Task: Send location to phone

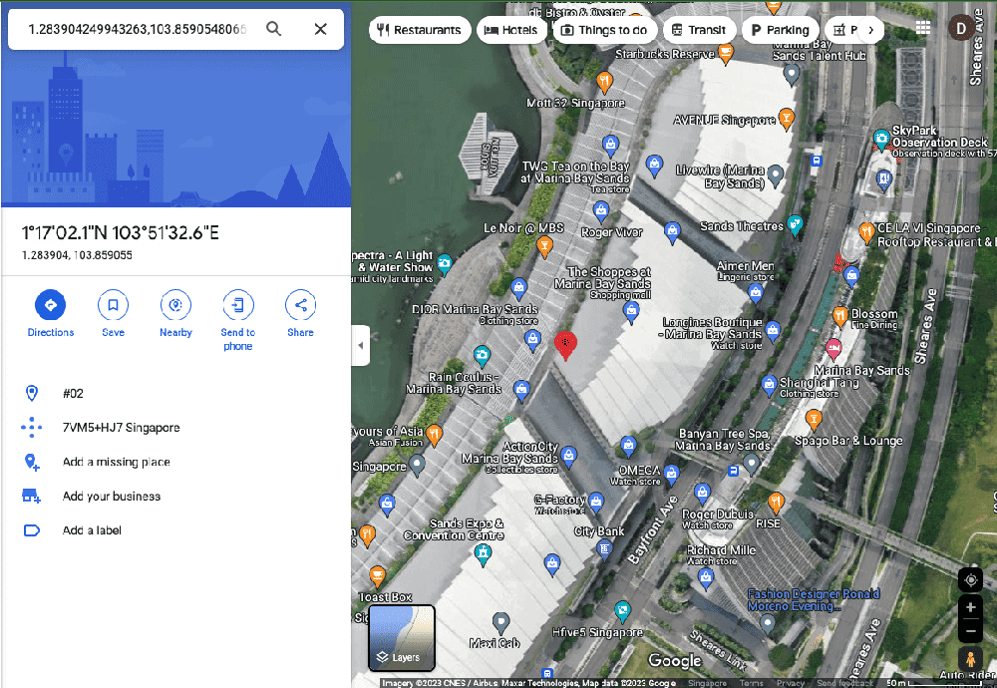Action: 238,305
